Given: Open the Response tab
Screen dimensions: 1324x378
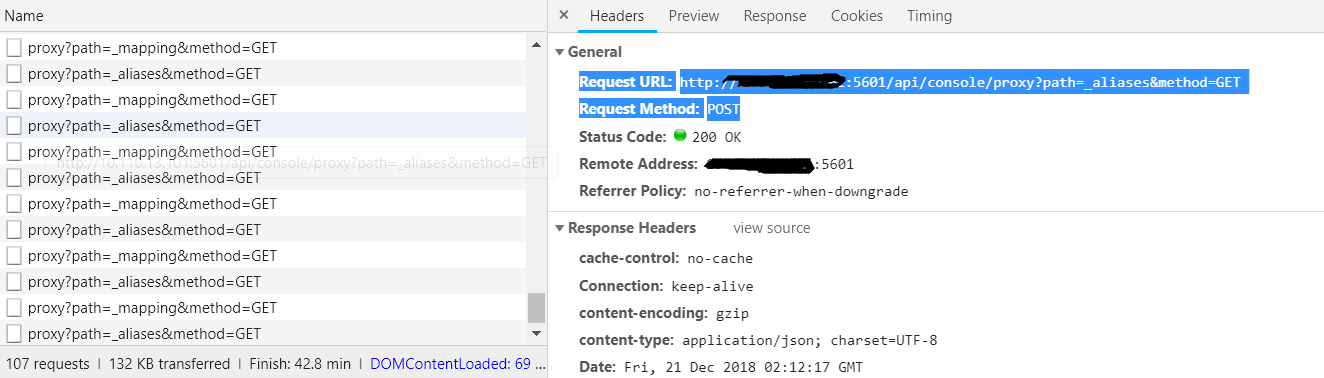Looking at the screenshot, I should [775, 16].
